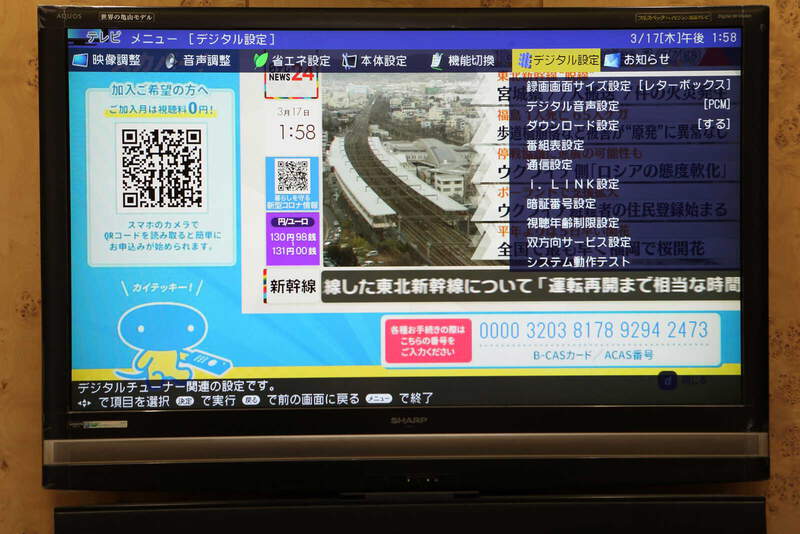Viewport: 800px width, 534px height.
Task: Click the pink 各種お手続きの際は notice box
Action: (x=428, y=341)
